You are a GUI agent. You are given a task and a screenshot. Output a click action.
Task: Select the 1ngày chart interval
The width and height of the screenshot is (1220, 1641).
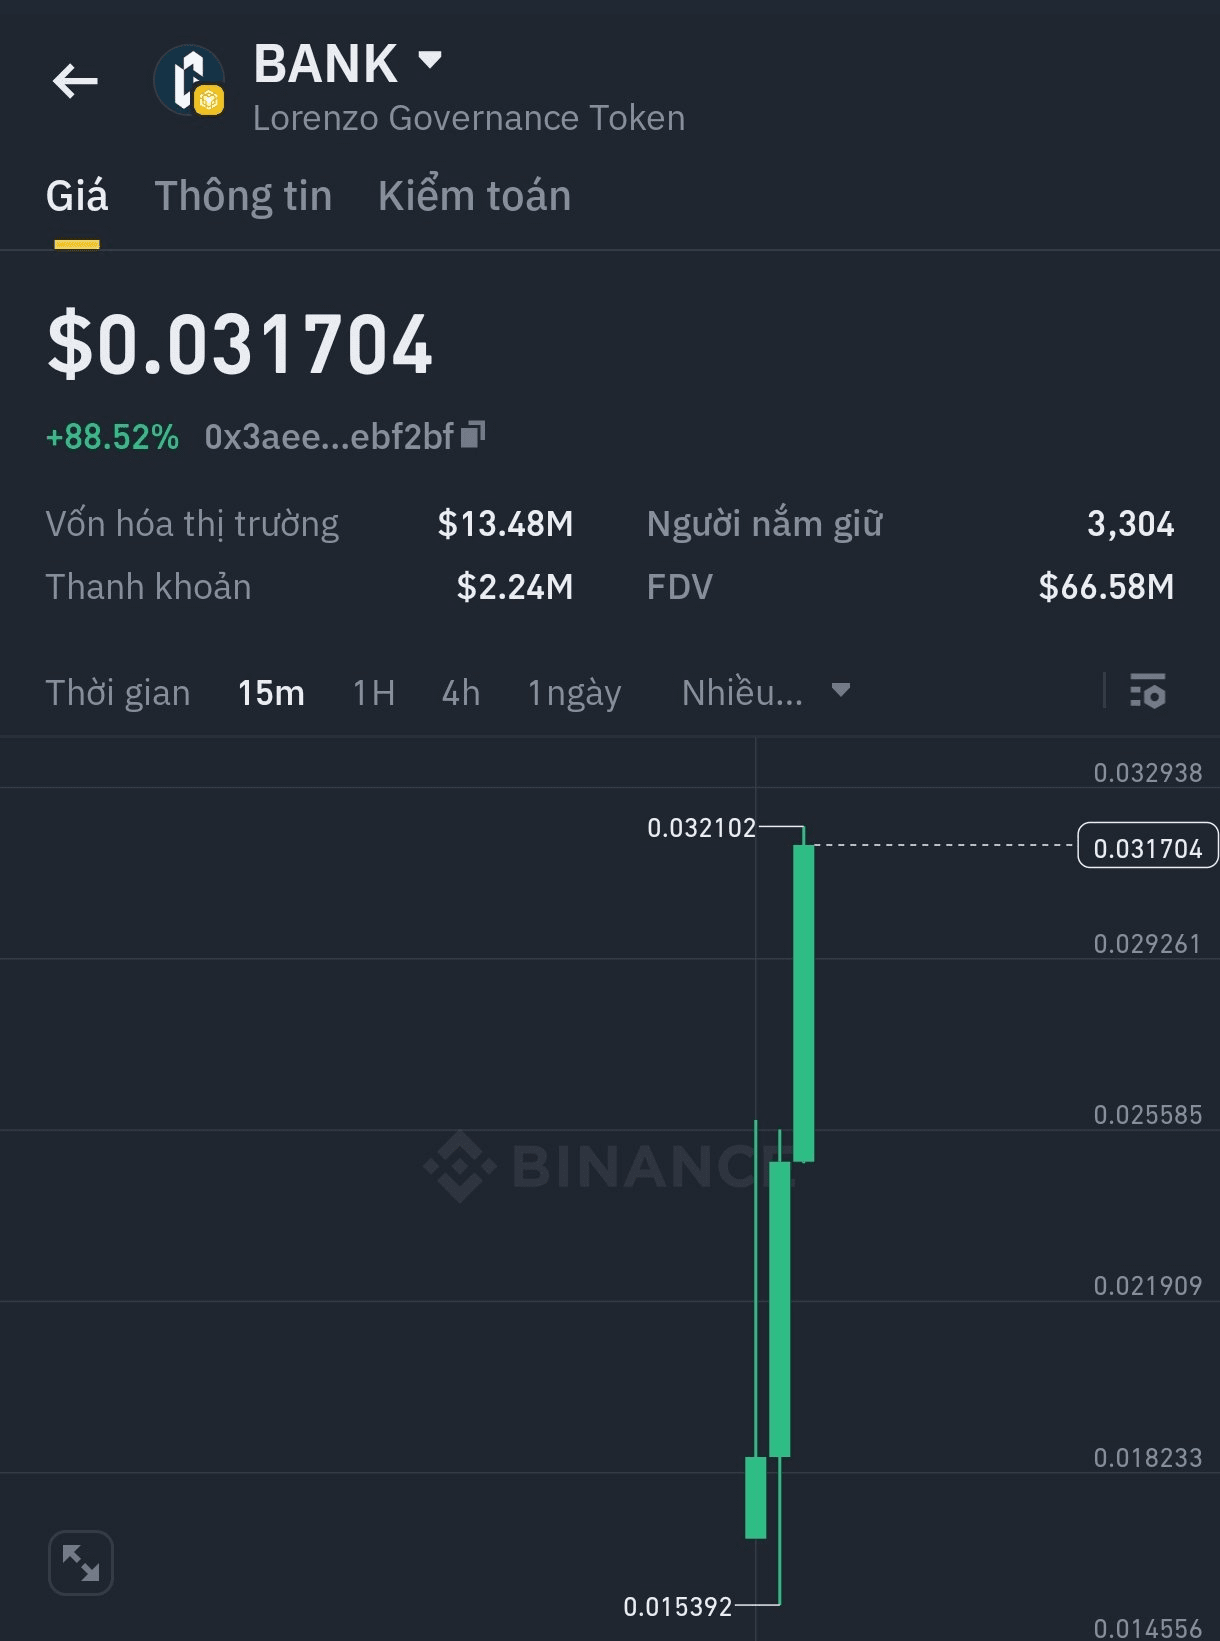click(574, 693)
